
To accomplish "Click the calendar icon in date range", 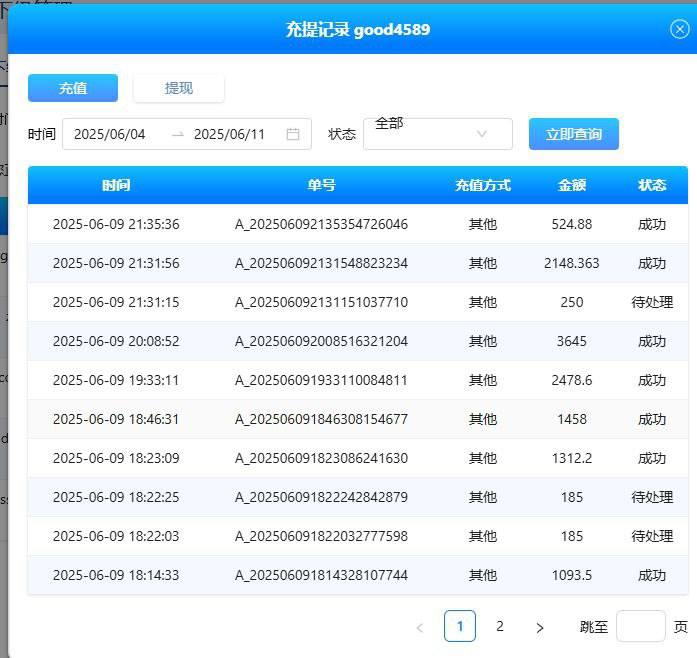I will coord(293,134).
